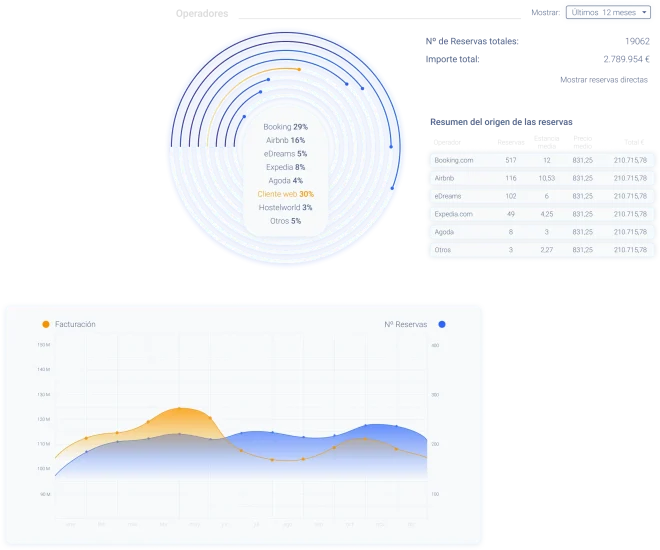660x550 pixels.
Task: Click the 517 cell in Booking.com row
Action: (510, 160)
